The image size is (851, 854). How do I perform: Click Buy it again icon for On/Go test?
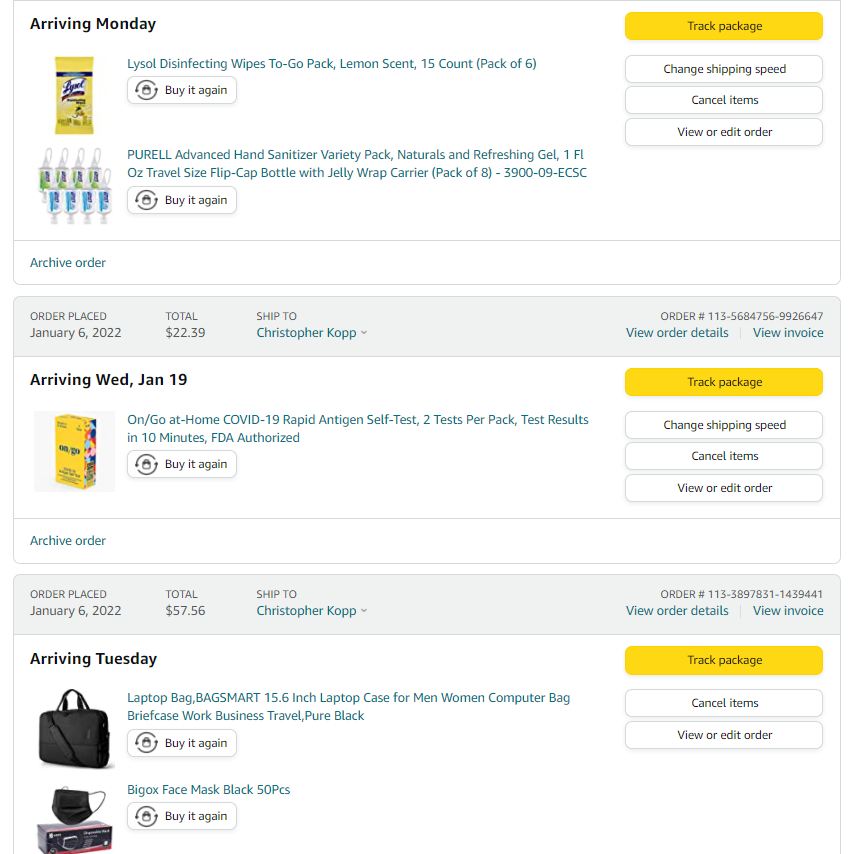(147, 464)
